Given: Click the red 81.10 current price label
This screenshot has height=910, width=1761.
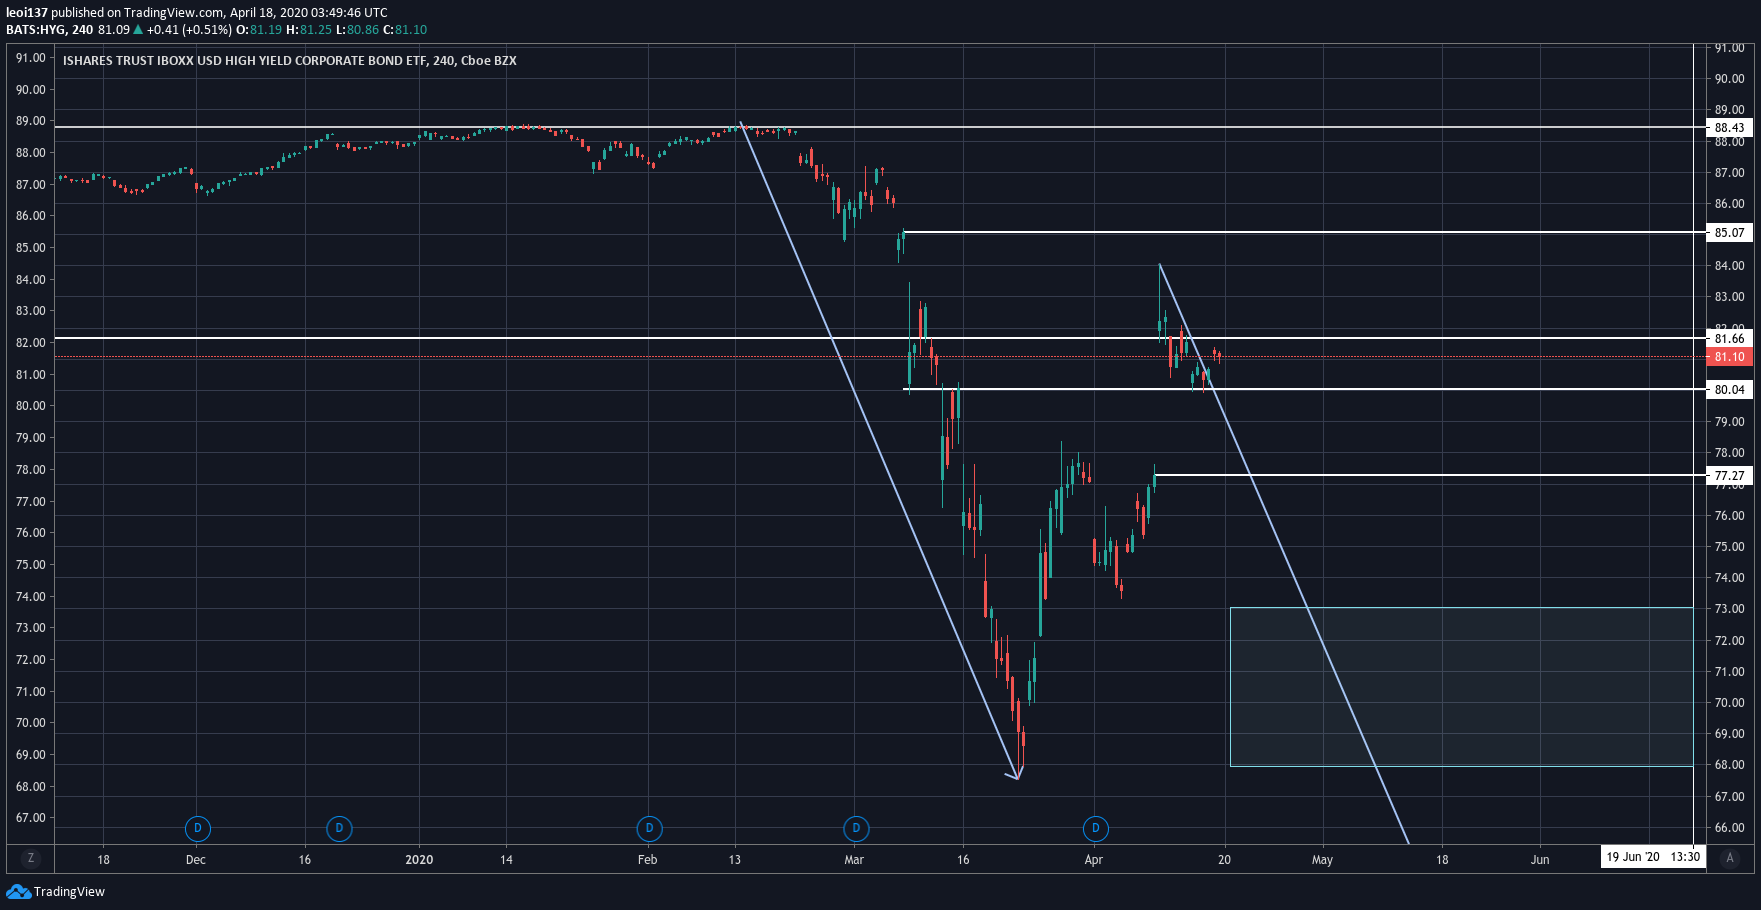Looking at the screenshot, I should pyautogui.click(x=1729, y=357).
